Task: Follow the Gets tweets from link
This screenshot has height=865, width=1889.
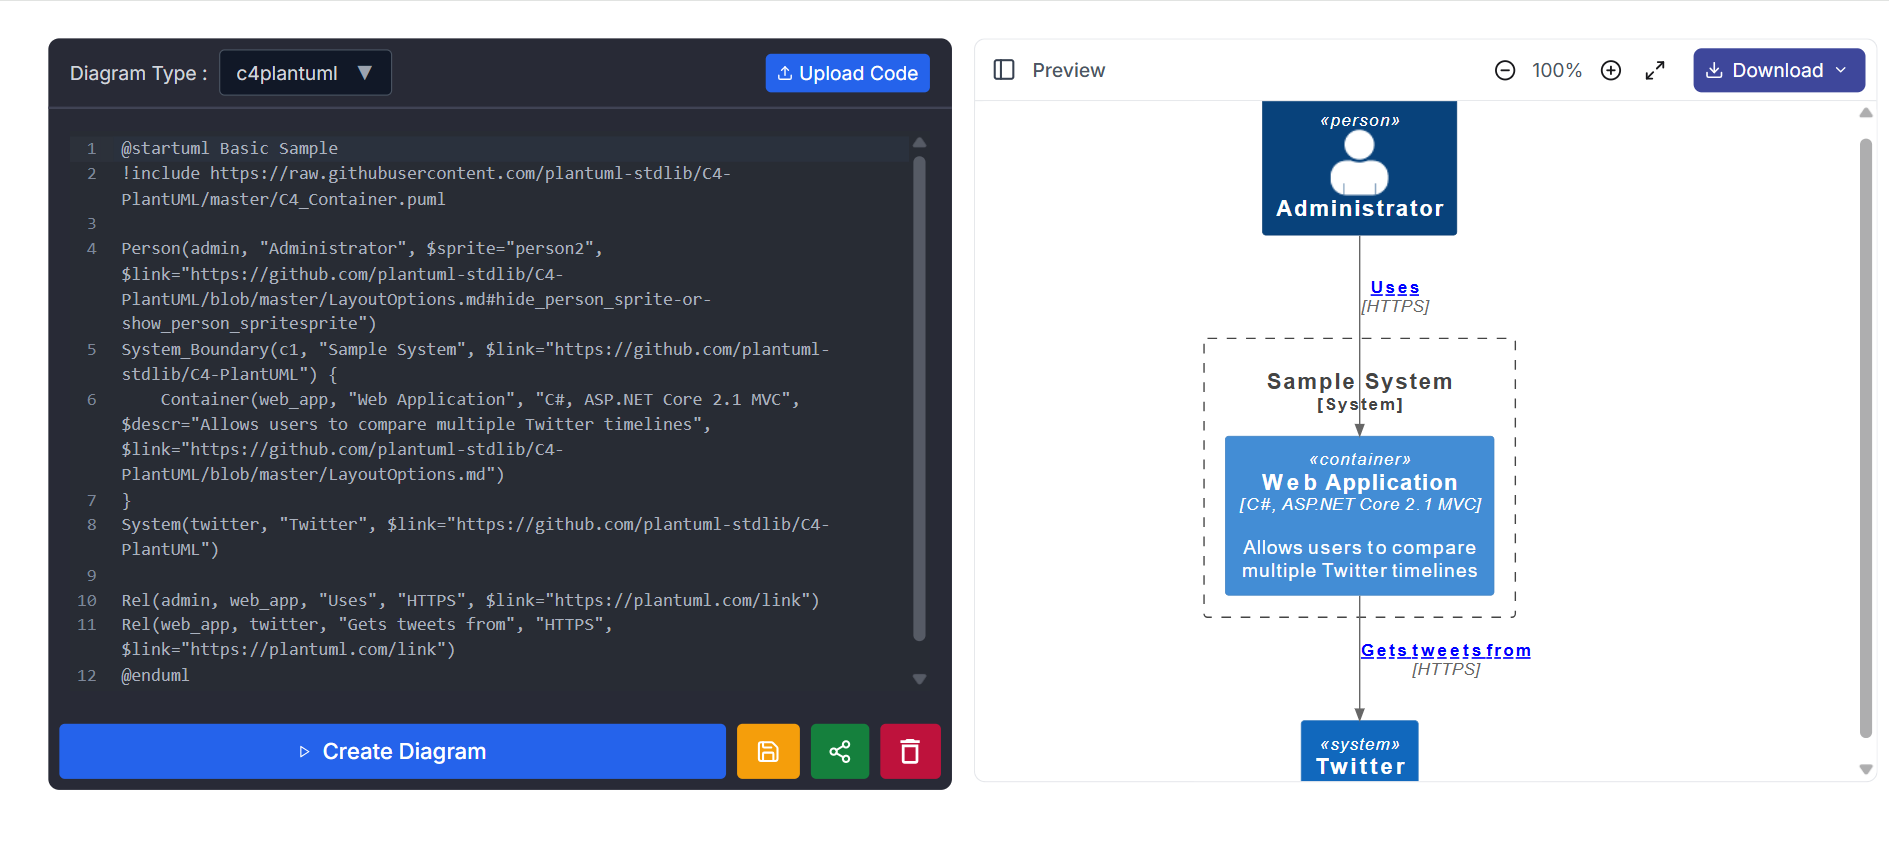Action: point(1445,651)
